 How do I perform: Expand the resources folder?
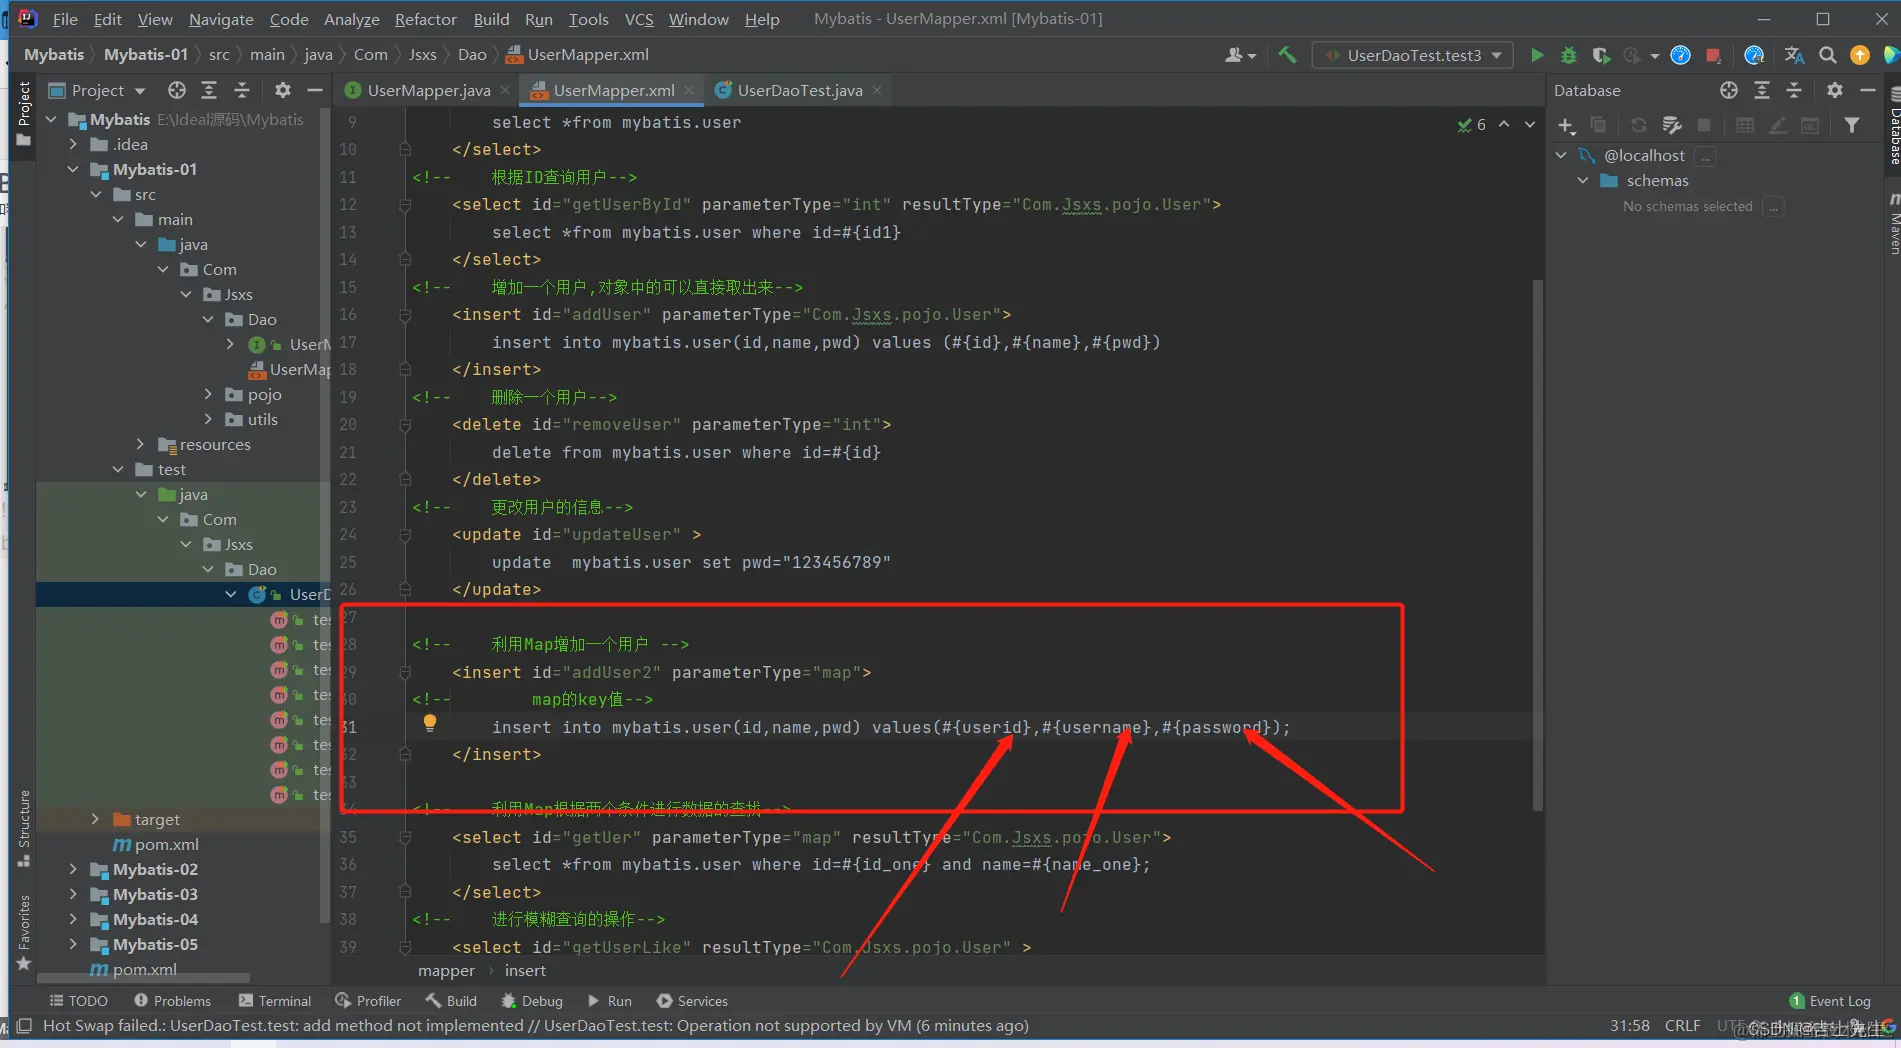pyautogui.click(x=140, y=444)
